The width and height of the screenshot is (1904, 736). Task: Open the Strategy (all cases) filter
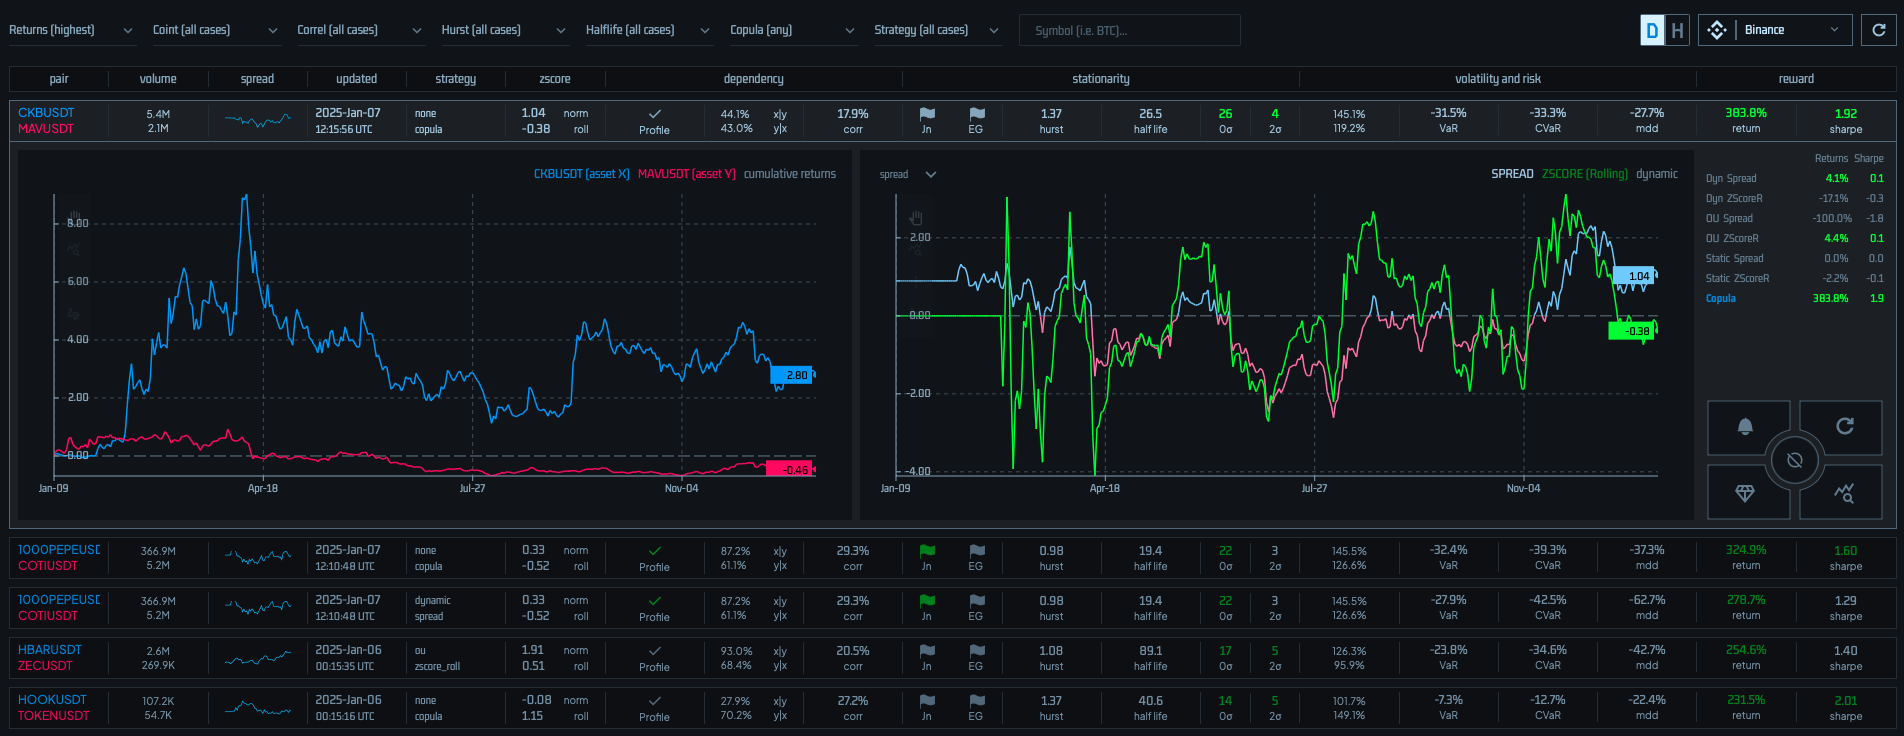pyautogui.click(x=936, y=30)
